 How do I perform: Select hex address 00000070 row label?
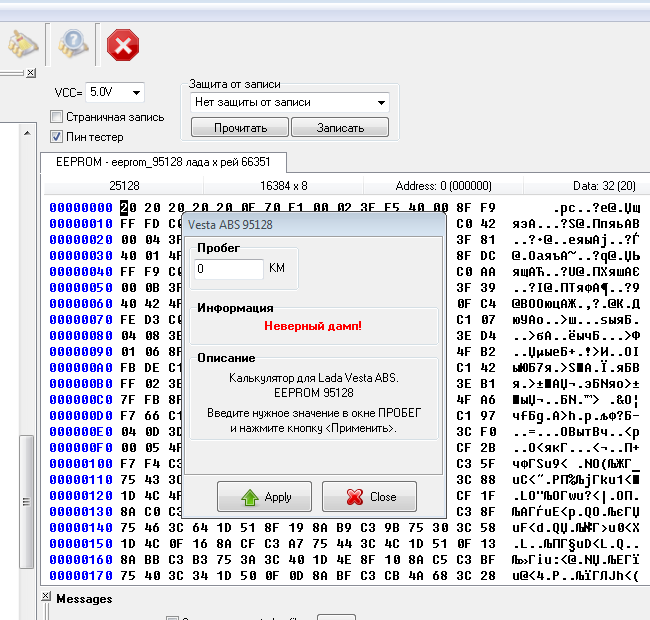pyautogui.click(x=81, y=320)
